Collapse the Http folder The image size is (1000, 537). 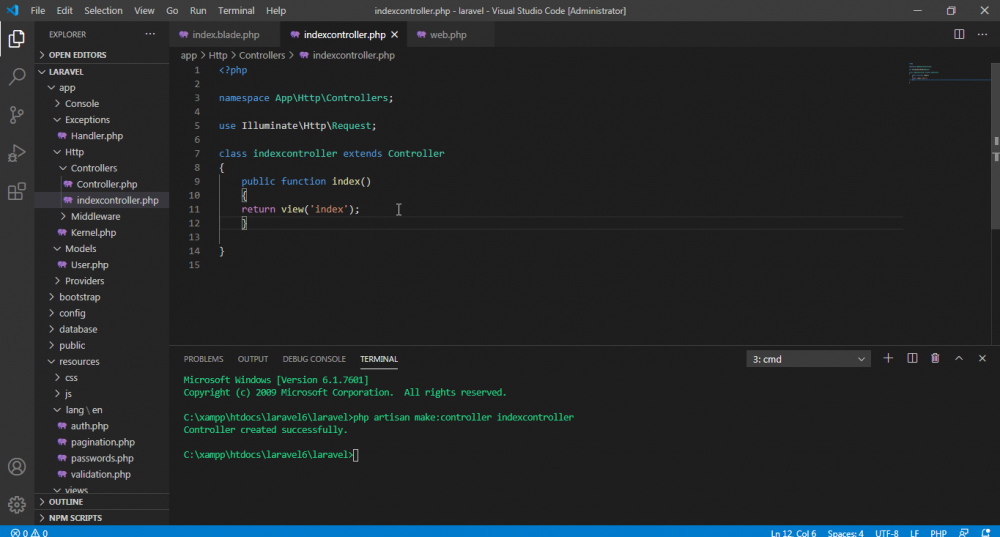102,152
